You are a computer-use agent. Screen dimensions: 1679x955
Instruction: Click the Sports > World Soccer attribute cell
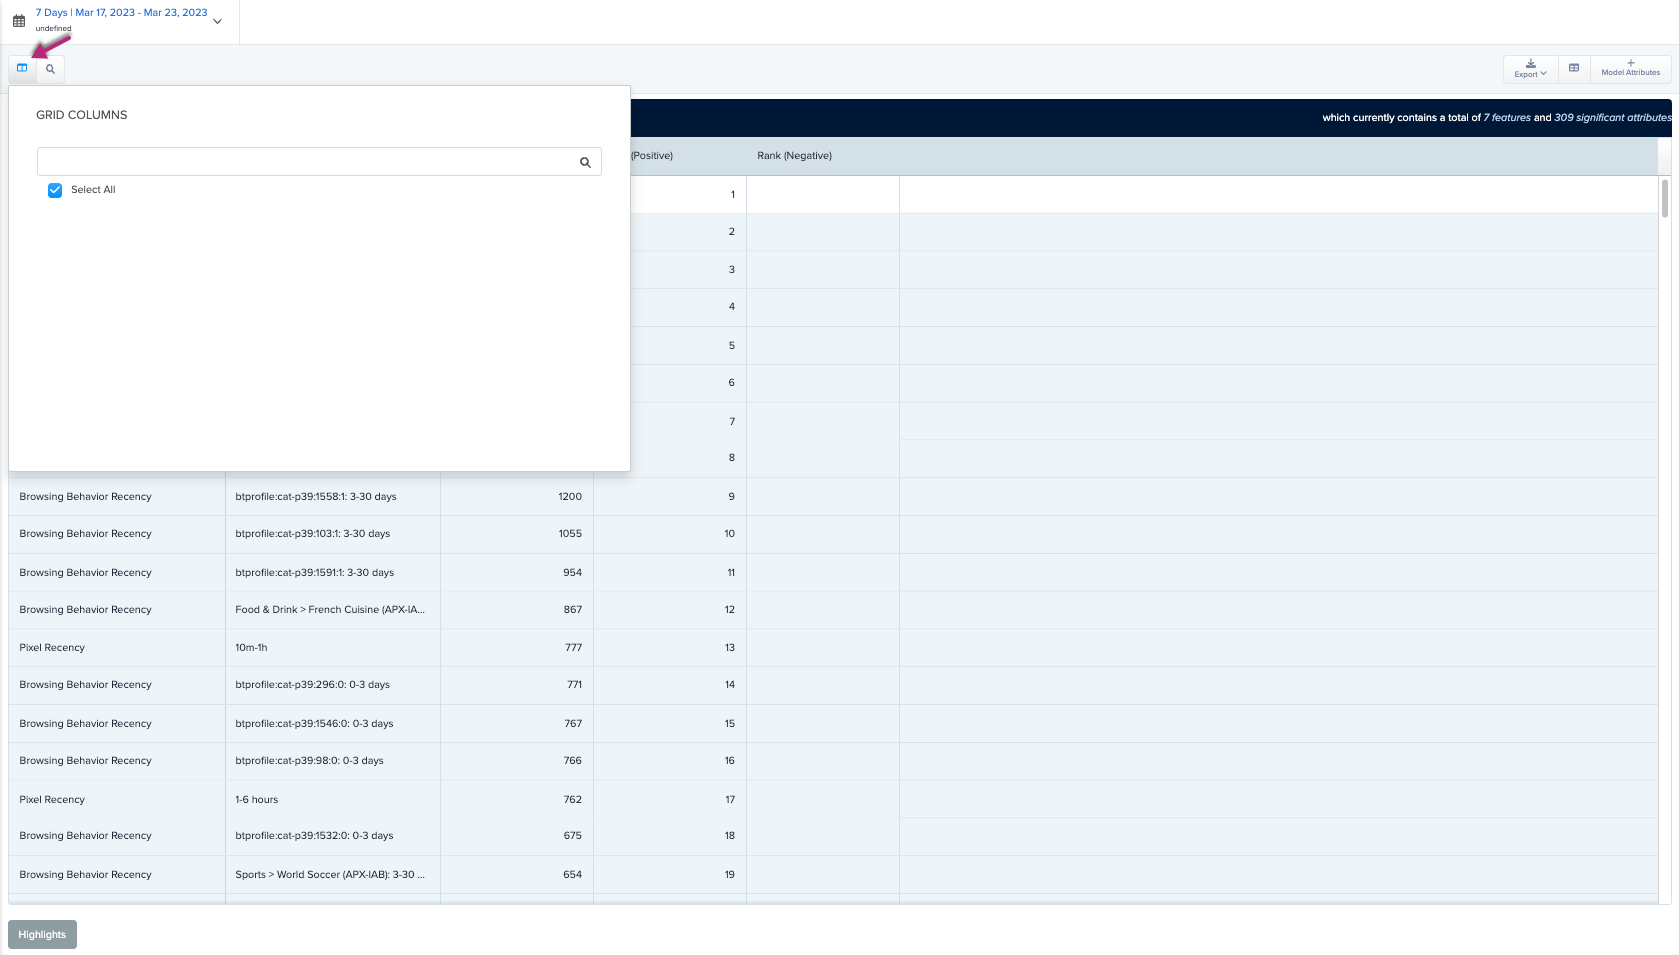click(330, 875)
